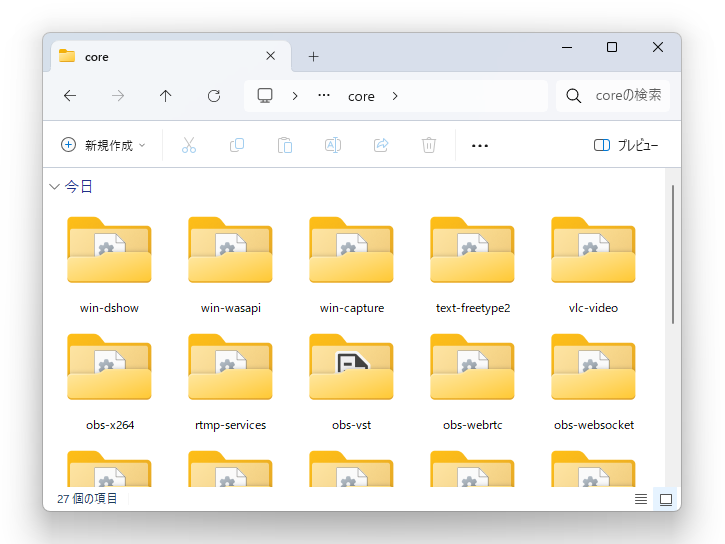Select the rtmp-services folder

(230, 383)
